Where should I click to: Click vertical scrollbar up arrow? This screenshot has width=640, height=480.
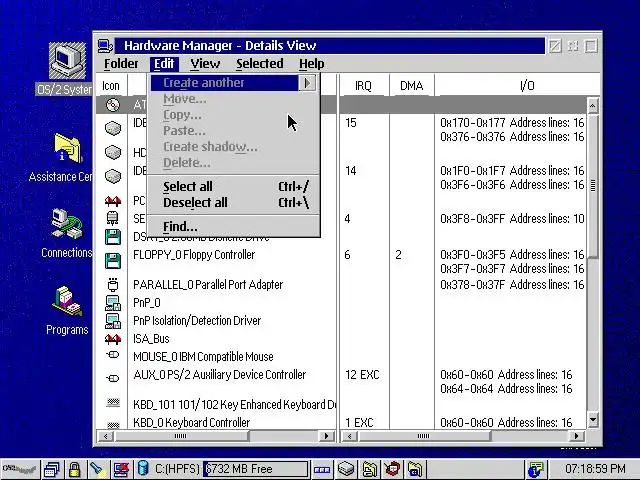click(x=593, y=106)
